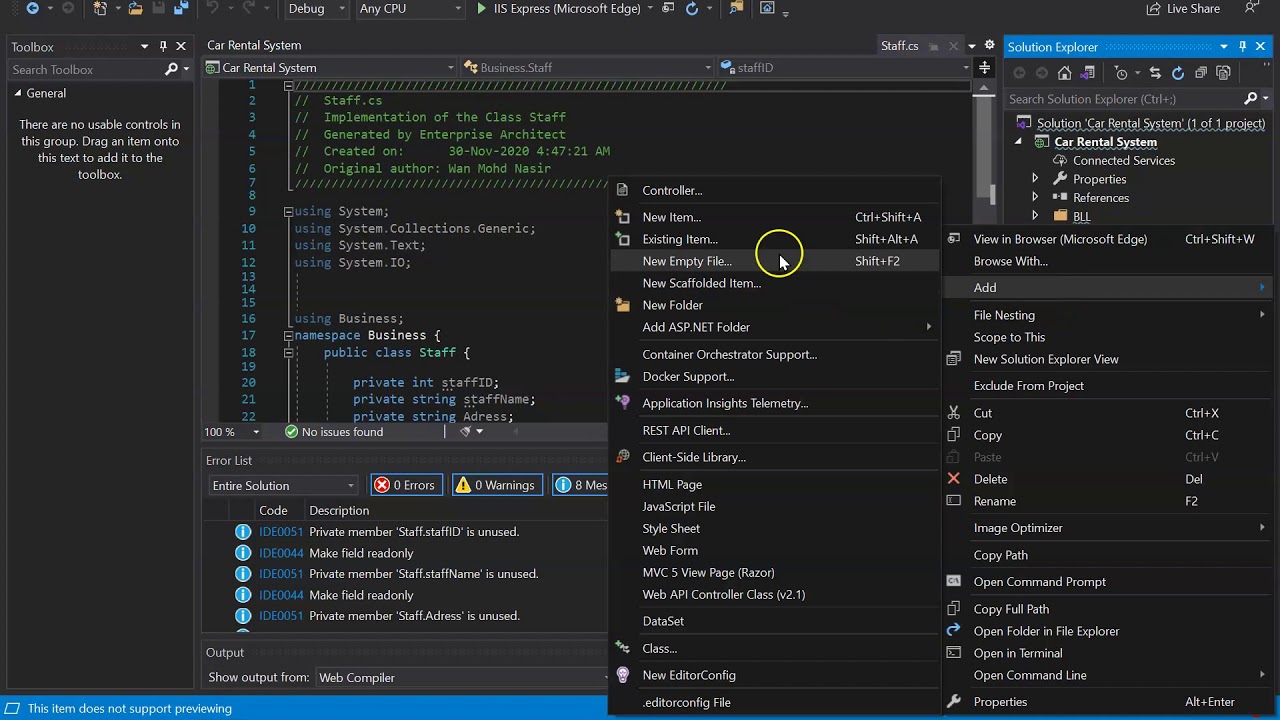Open File using the folder toolbar icon

point(135,8)
